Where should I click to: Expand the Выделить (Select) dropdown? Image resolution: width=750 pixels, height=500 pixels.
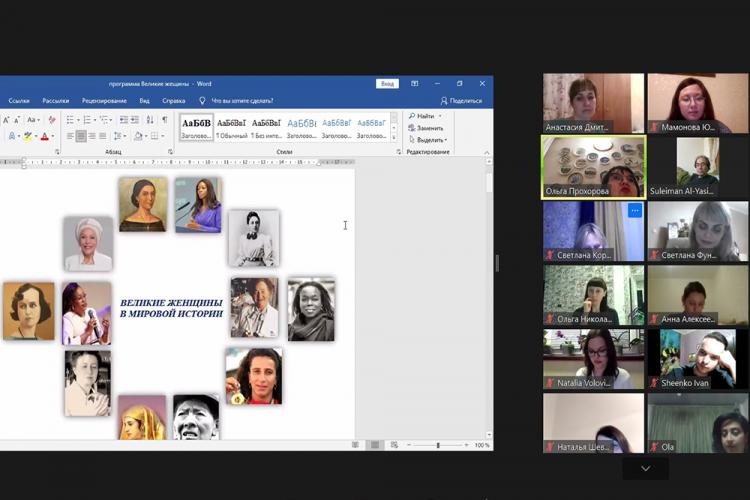432,140
